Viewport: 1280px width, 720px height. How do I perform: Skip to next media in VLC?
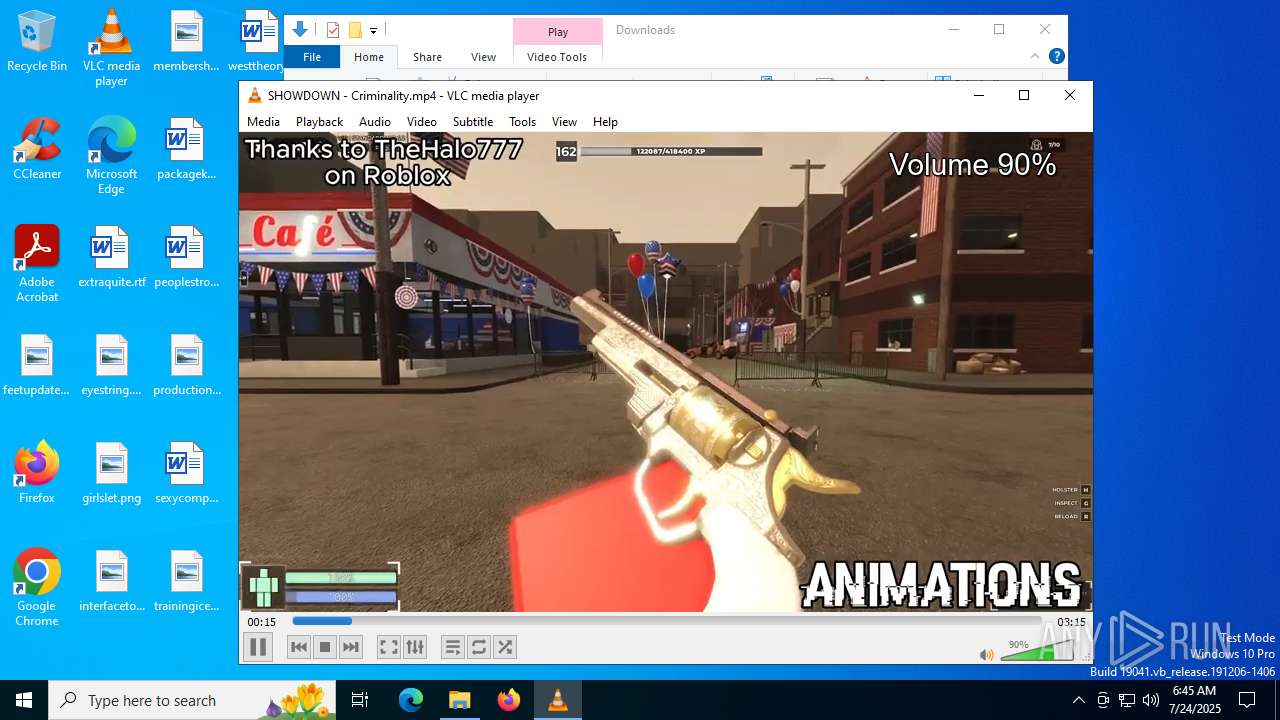[351, 647]
